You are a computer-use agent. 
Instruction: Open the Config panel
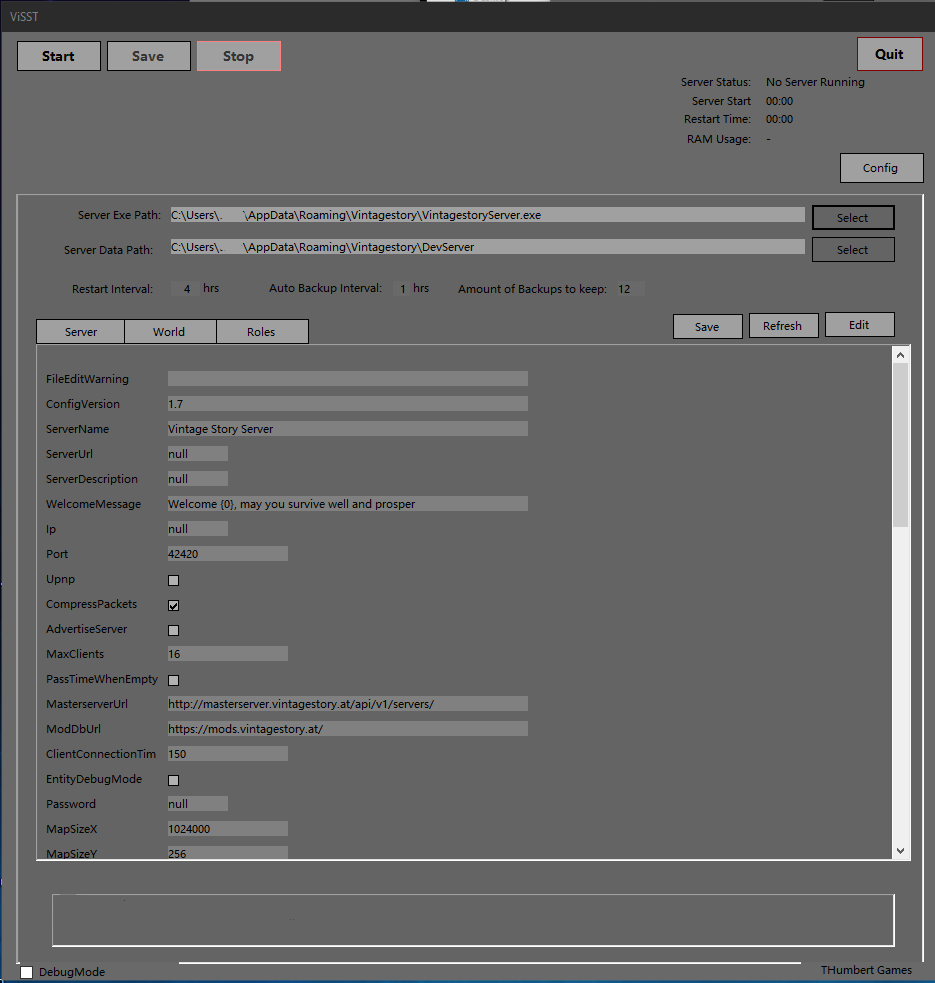point(880,168)
